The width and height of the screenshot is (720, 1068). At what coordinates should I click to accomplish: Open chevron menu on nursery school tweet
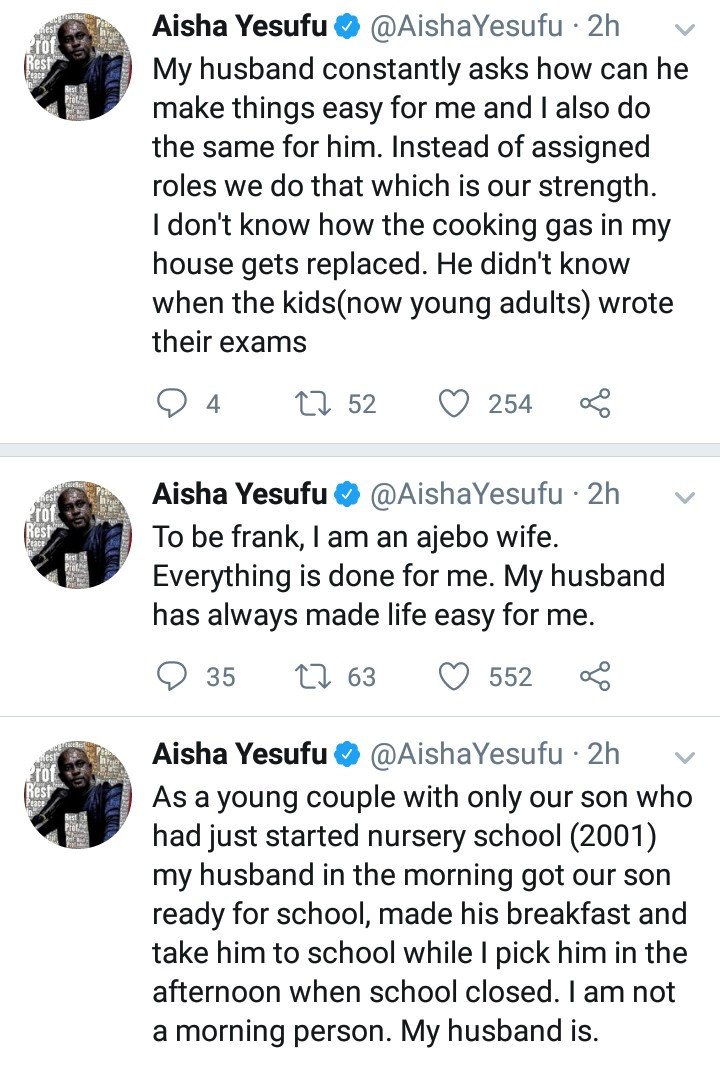click(685, 757)
